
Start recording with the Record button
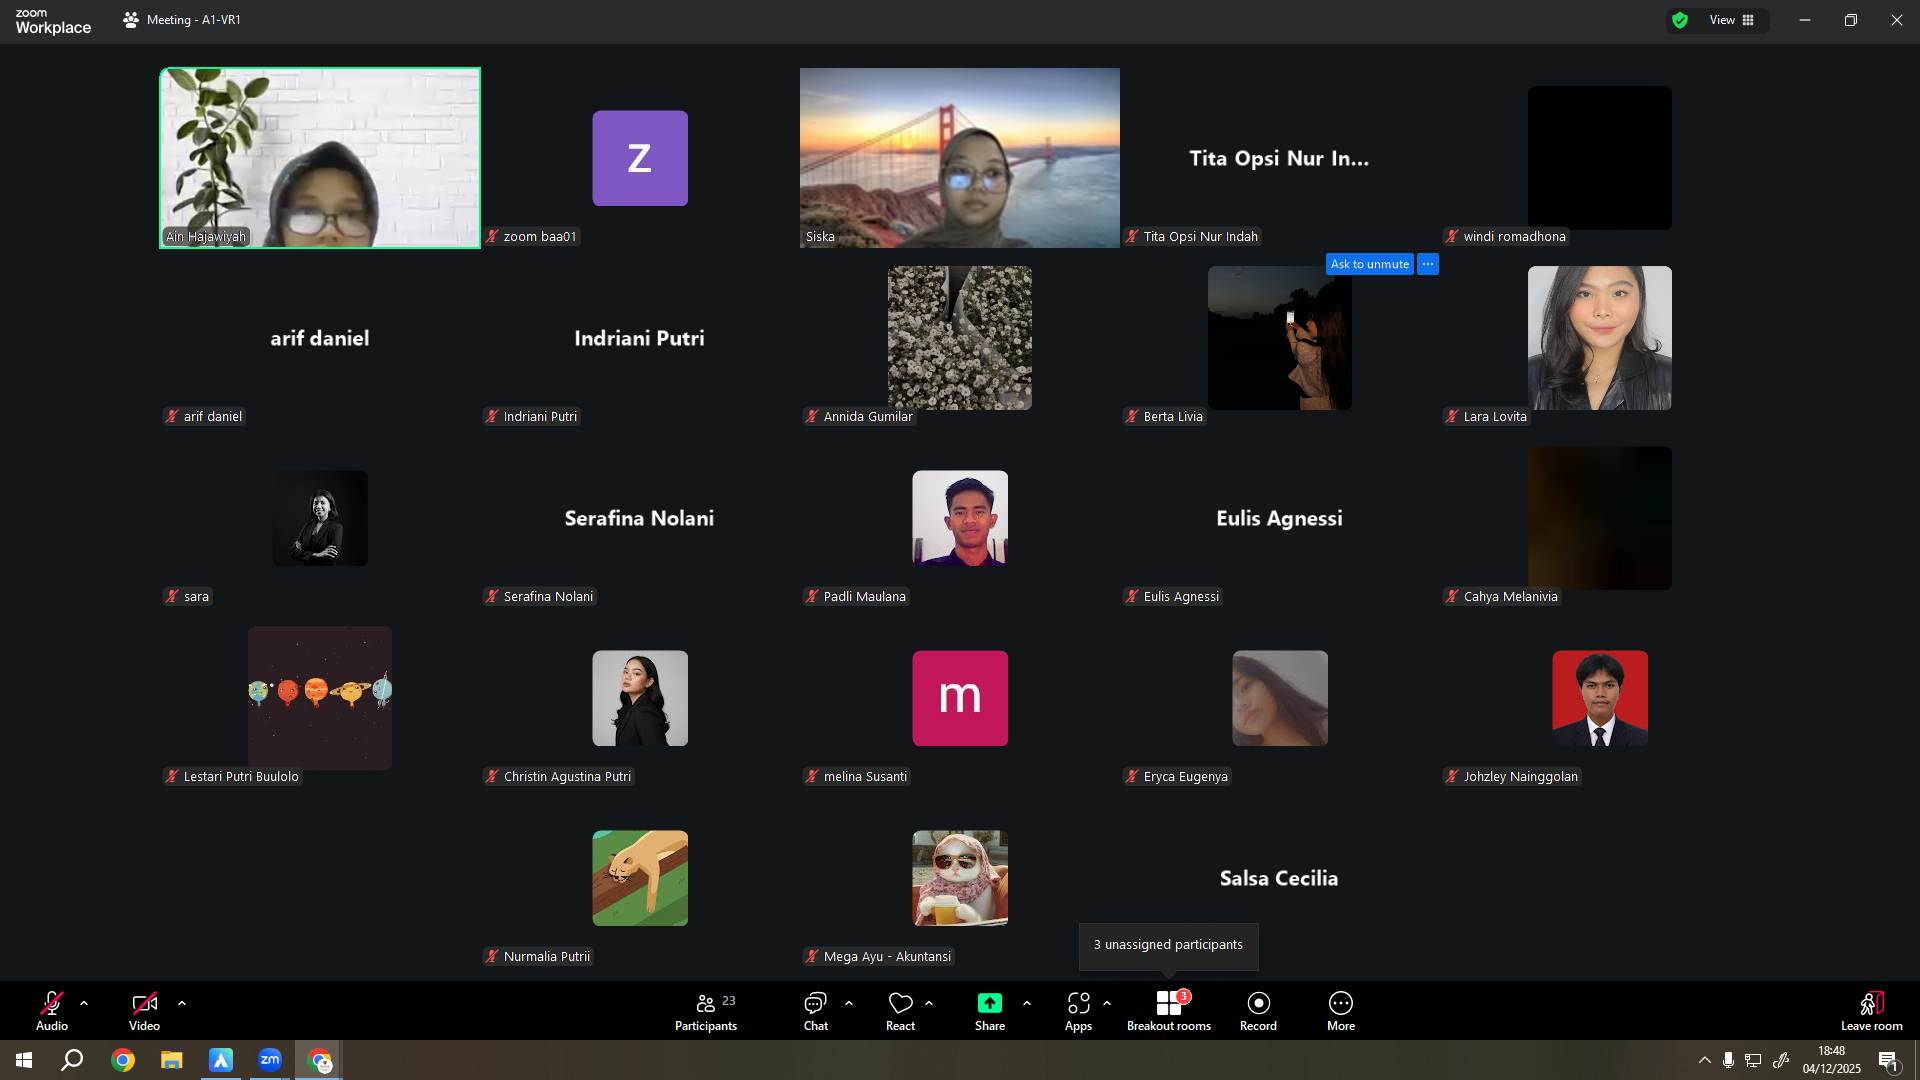pyautogui.click(x=1258, y=1010)
